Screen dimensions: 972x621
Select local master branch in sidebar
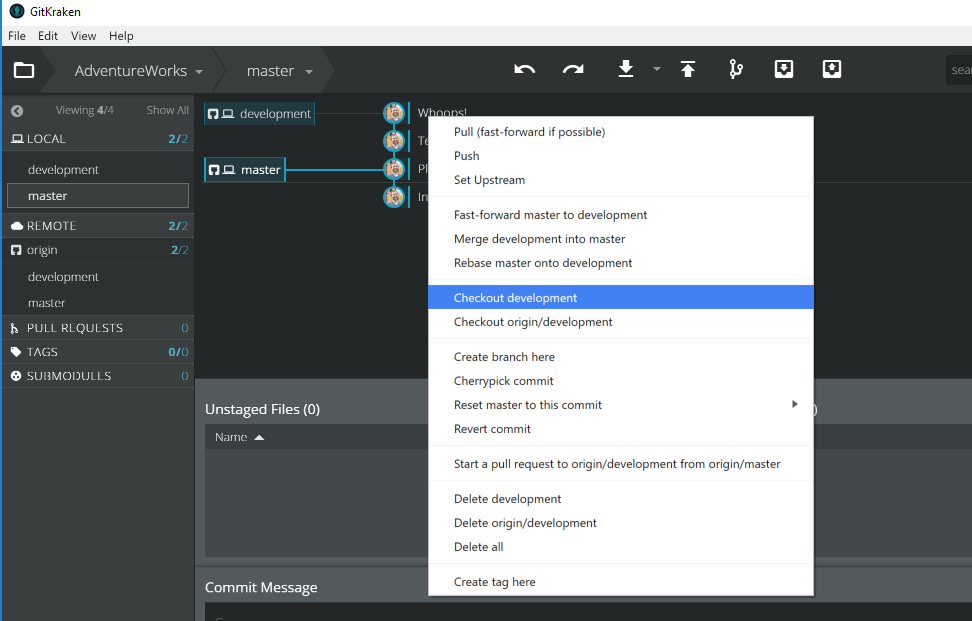point(98,196)
